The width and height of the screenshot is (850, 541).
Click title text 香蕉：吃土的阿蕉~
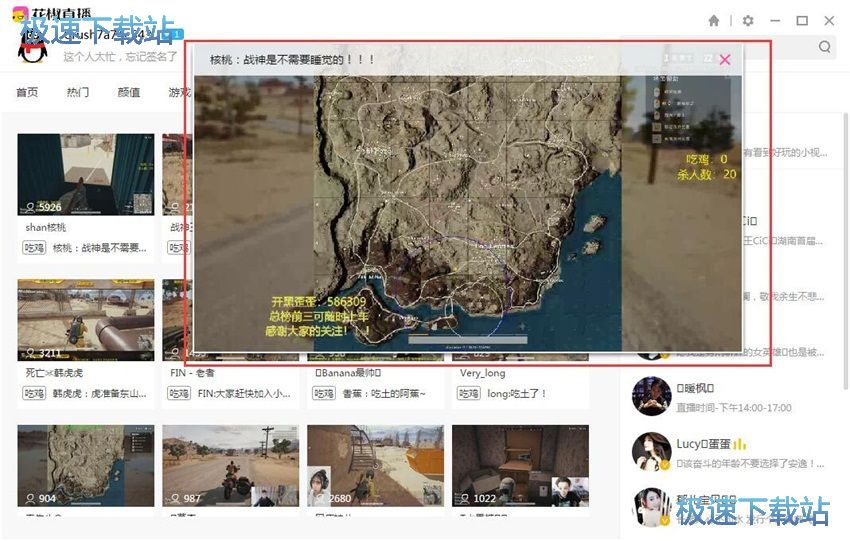[x=384, y=393]
